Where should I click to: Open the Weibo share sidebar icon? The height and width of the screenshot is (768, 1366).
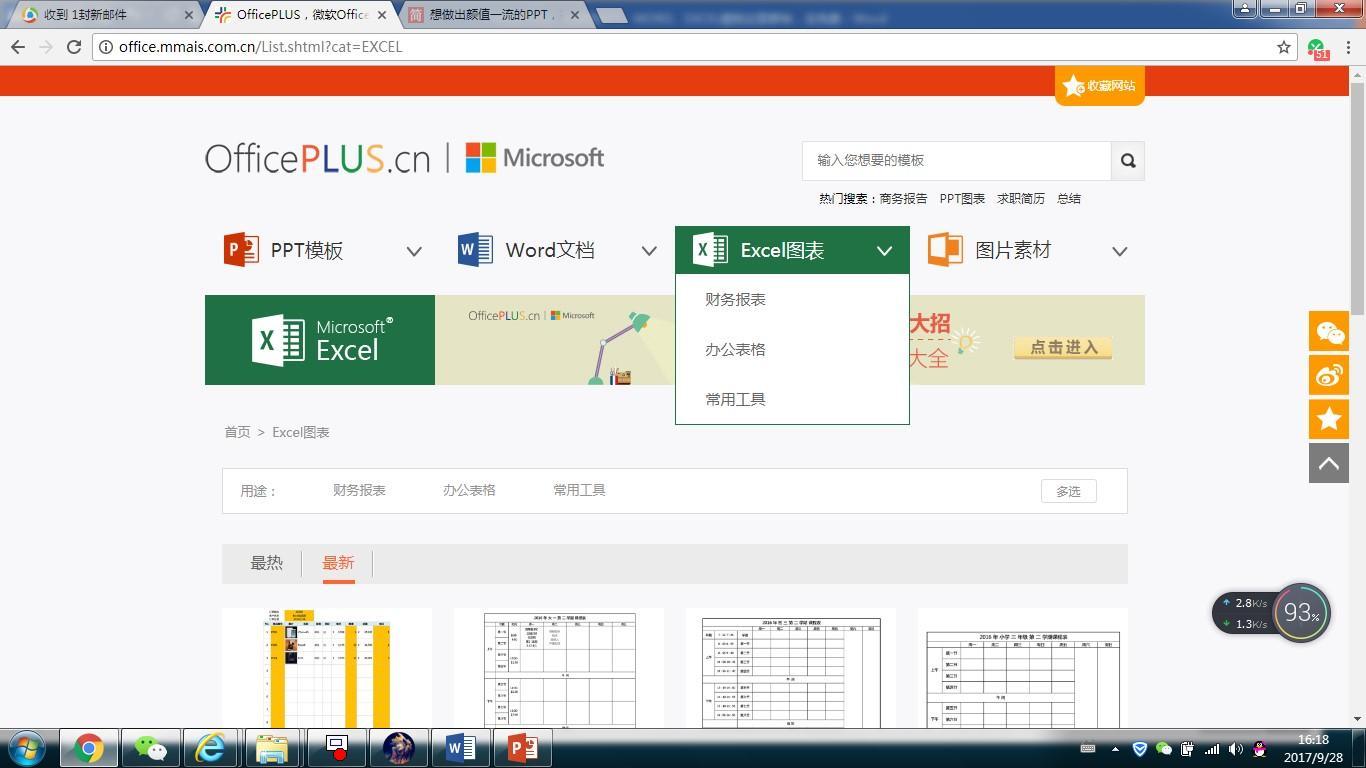(1329, 375)
